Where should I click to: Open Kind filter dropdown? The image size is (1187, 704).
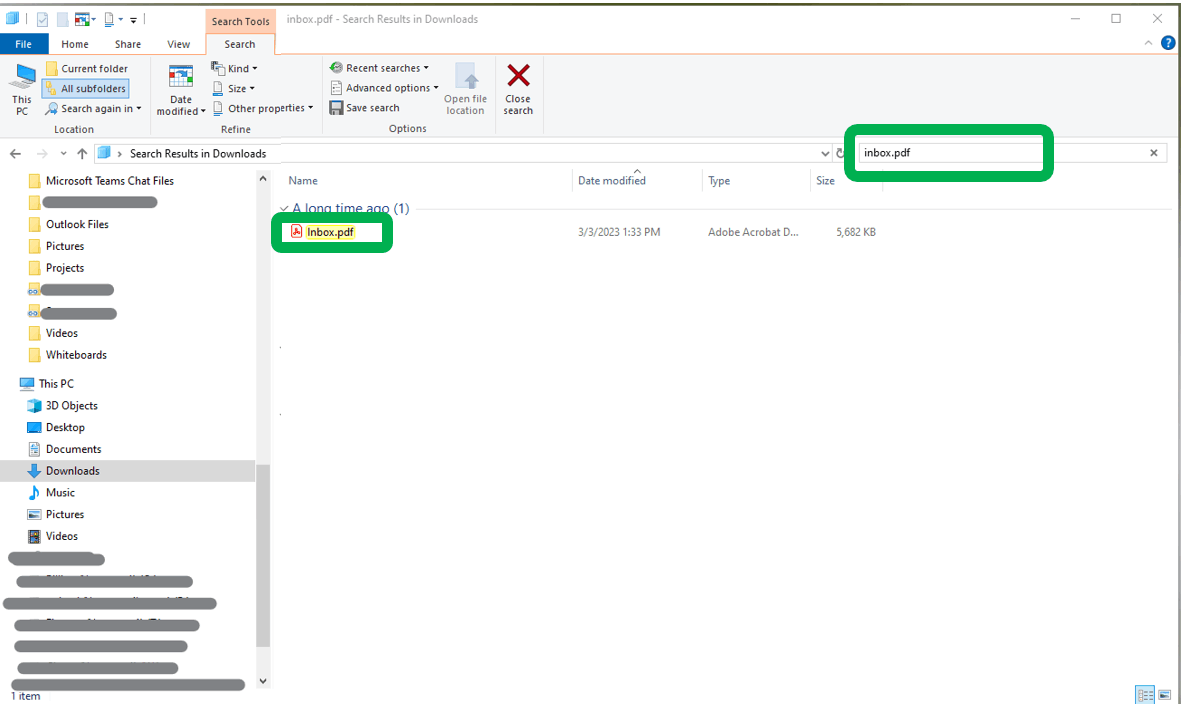coord(235,68)
